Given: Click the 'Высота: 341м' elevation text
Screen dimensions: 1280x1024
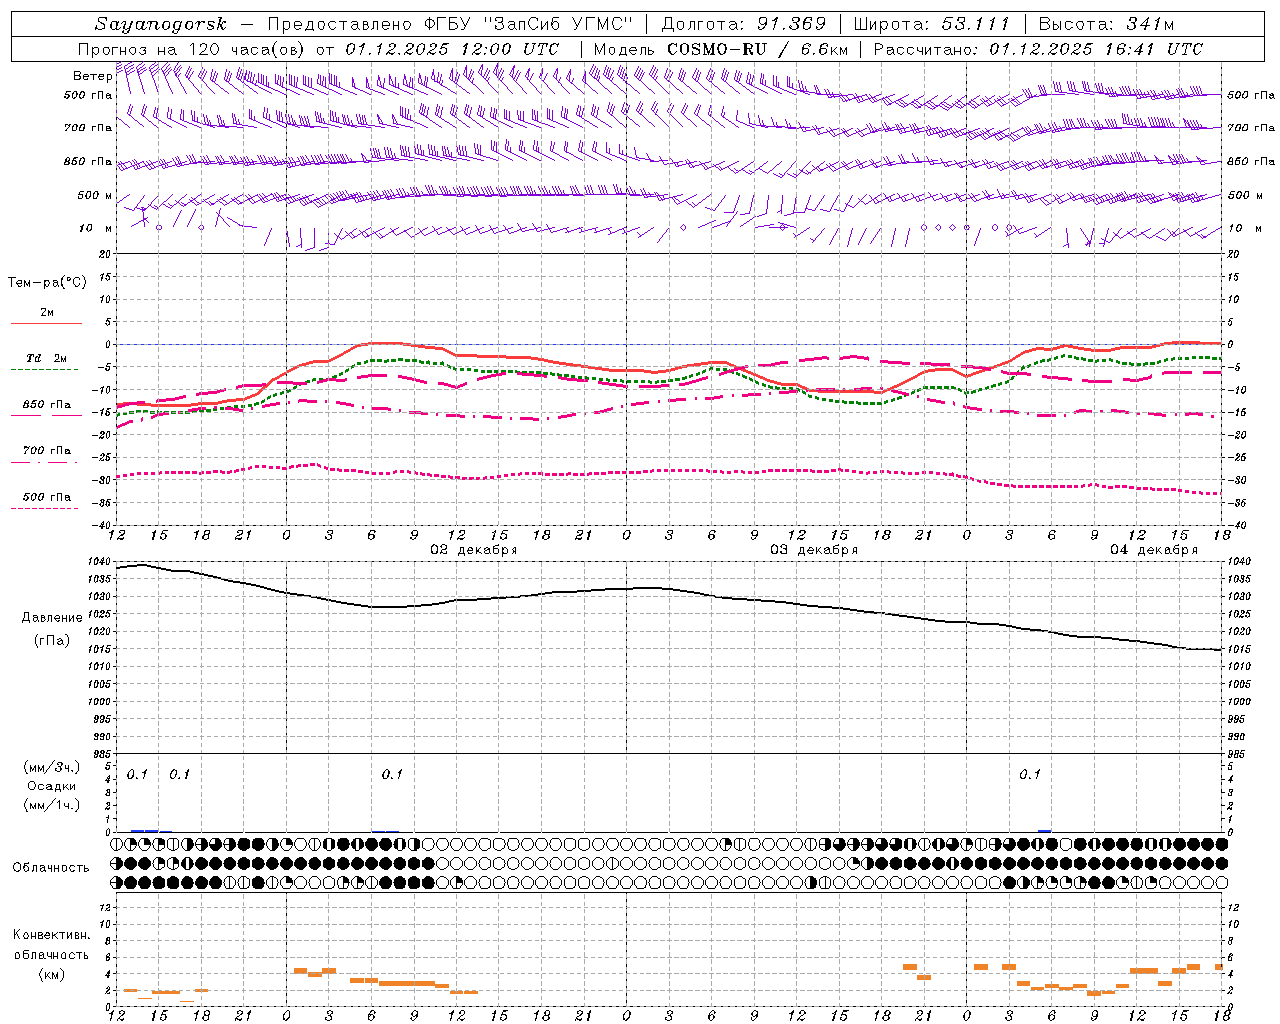Looking at the screenshot, I should tap(1106, 24).
